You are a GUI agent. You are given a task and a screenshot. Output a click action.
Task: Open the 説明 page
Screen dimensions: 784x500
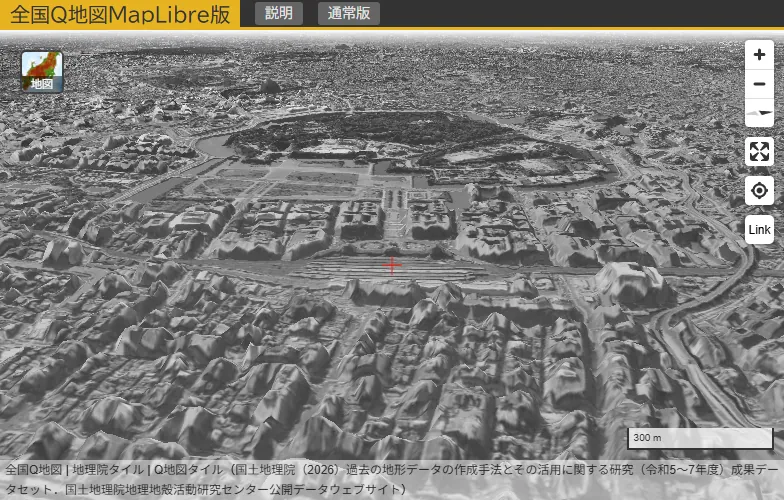(278, 14)
